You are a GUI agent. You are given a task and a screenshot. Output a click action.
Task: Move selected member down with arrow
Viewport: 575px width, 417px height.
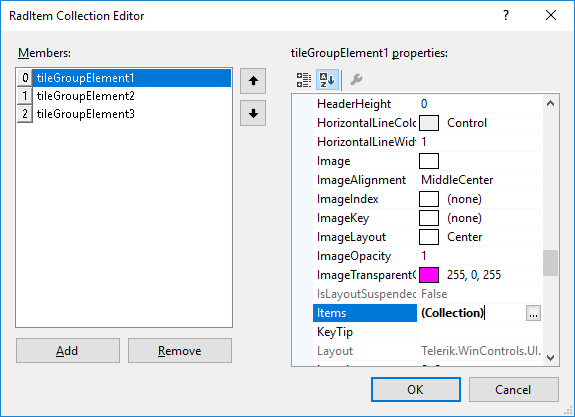click(253, 113)
